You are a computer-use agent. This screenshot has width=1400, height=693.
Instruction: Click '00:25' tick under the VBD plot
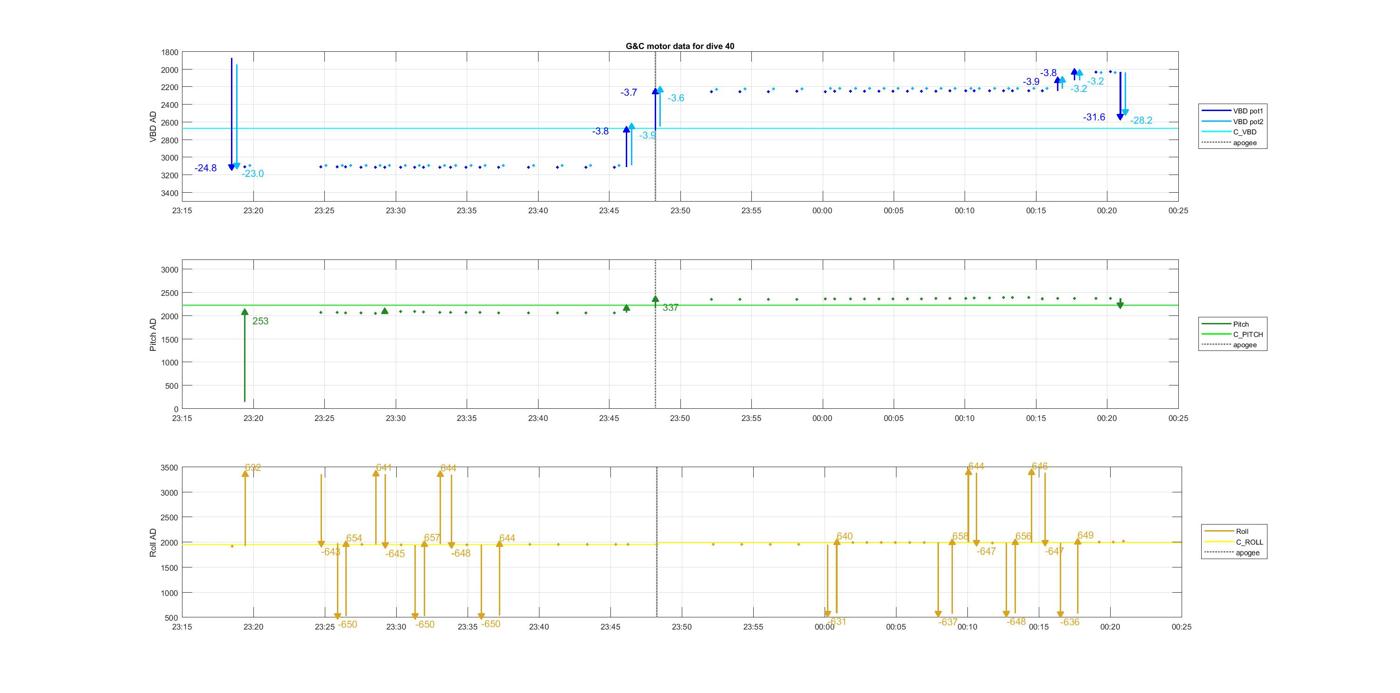click(x=1178, y=211)
